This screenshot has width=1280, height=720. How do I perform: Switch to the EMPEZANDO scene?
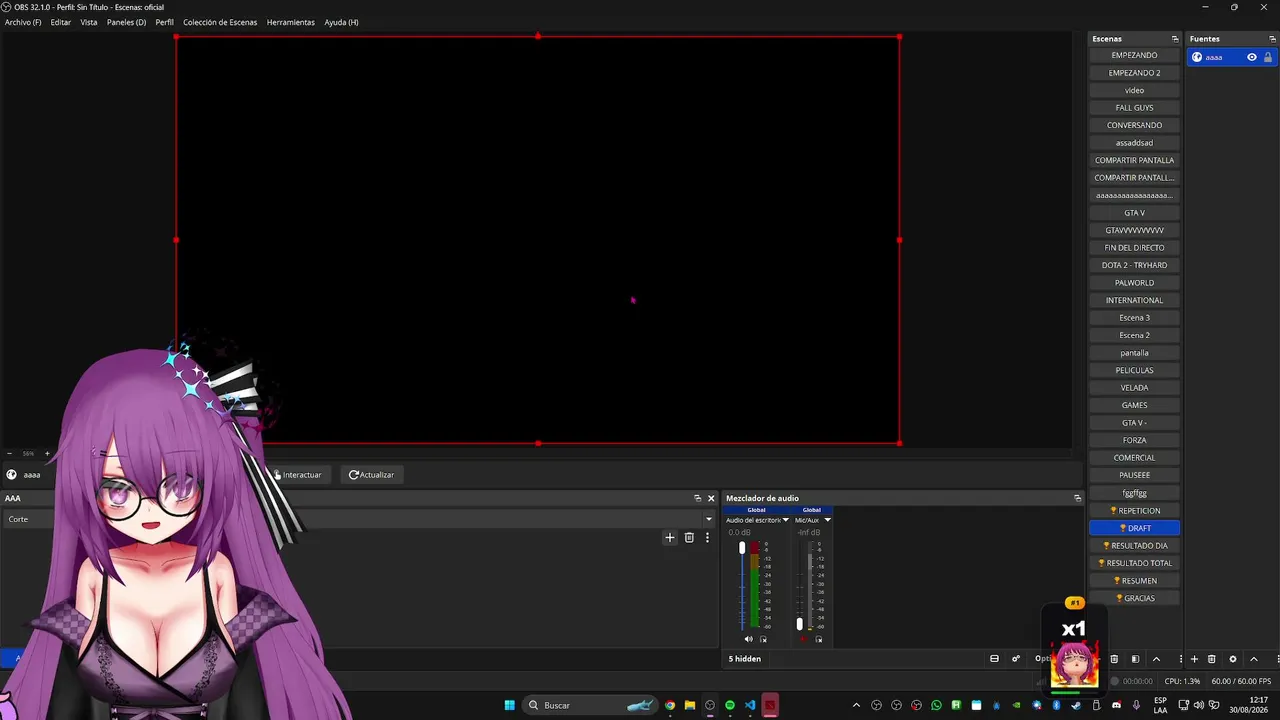tap(1134, 55)
